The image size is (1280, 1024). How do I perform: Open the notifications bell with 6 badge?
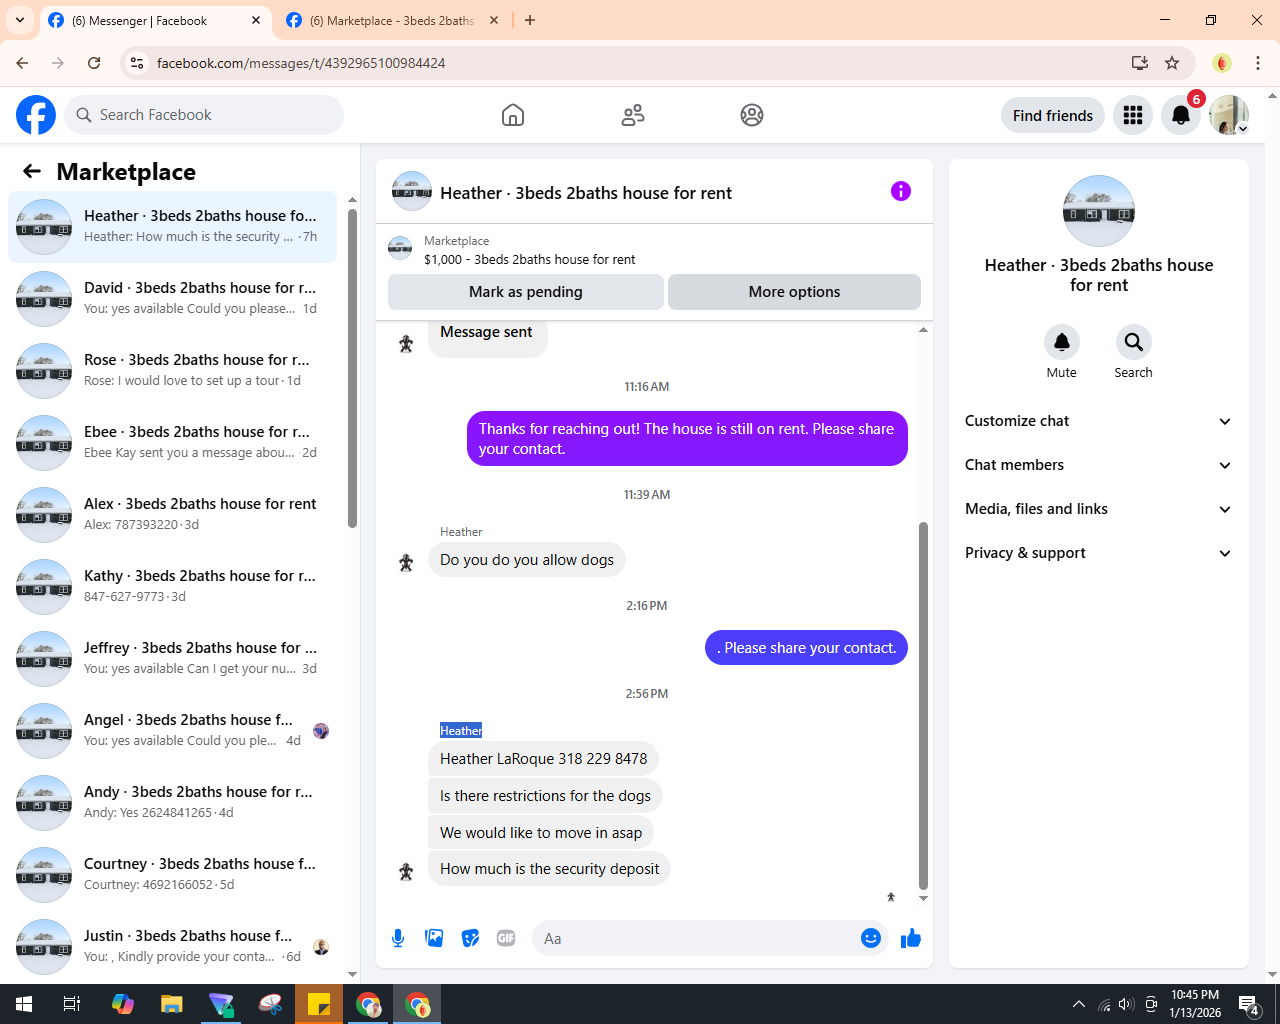pos(1181,115)
